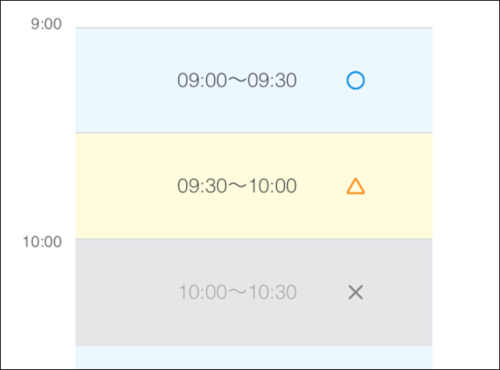Click the blue circle availability icon
Image resolution: width=500 pixels, height=370 pixels.
pos(355,80)
